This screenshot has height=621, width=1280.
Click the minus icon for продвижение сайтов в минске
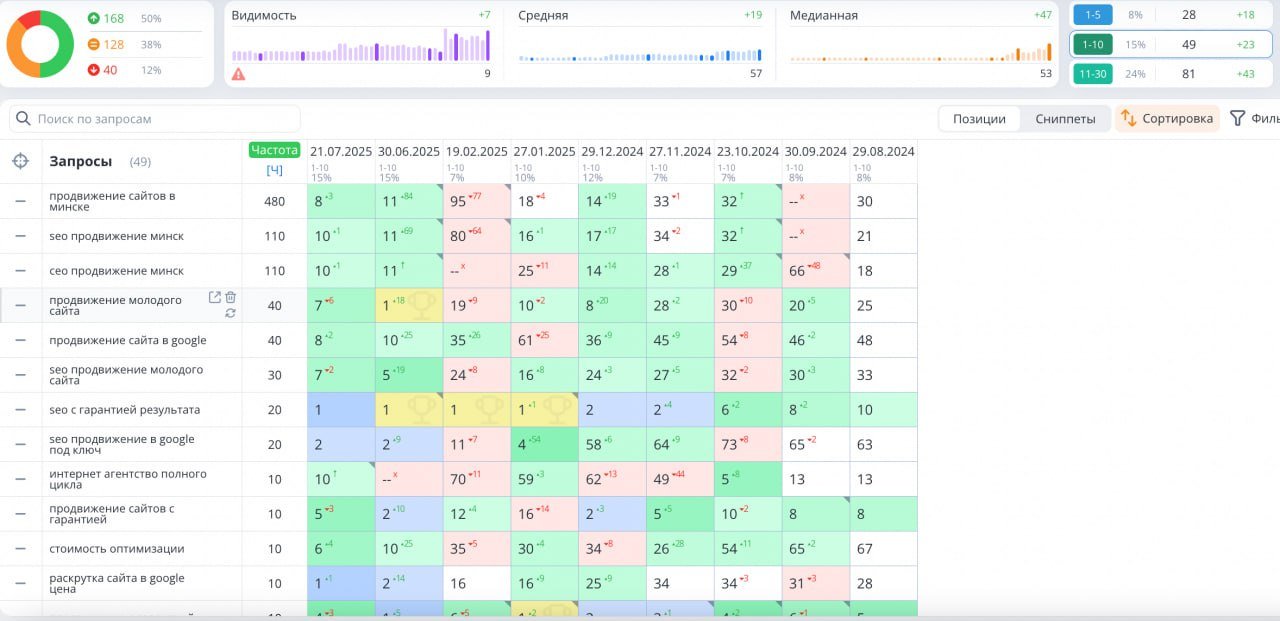point(20,201)
